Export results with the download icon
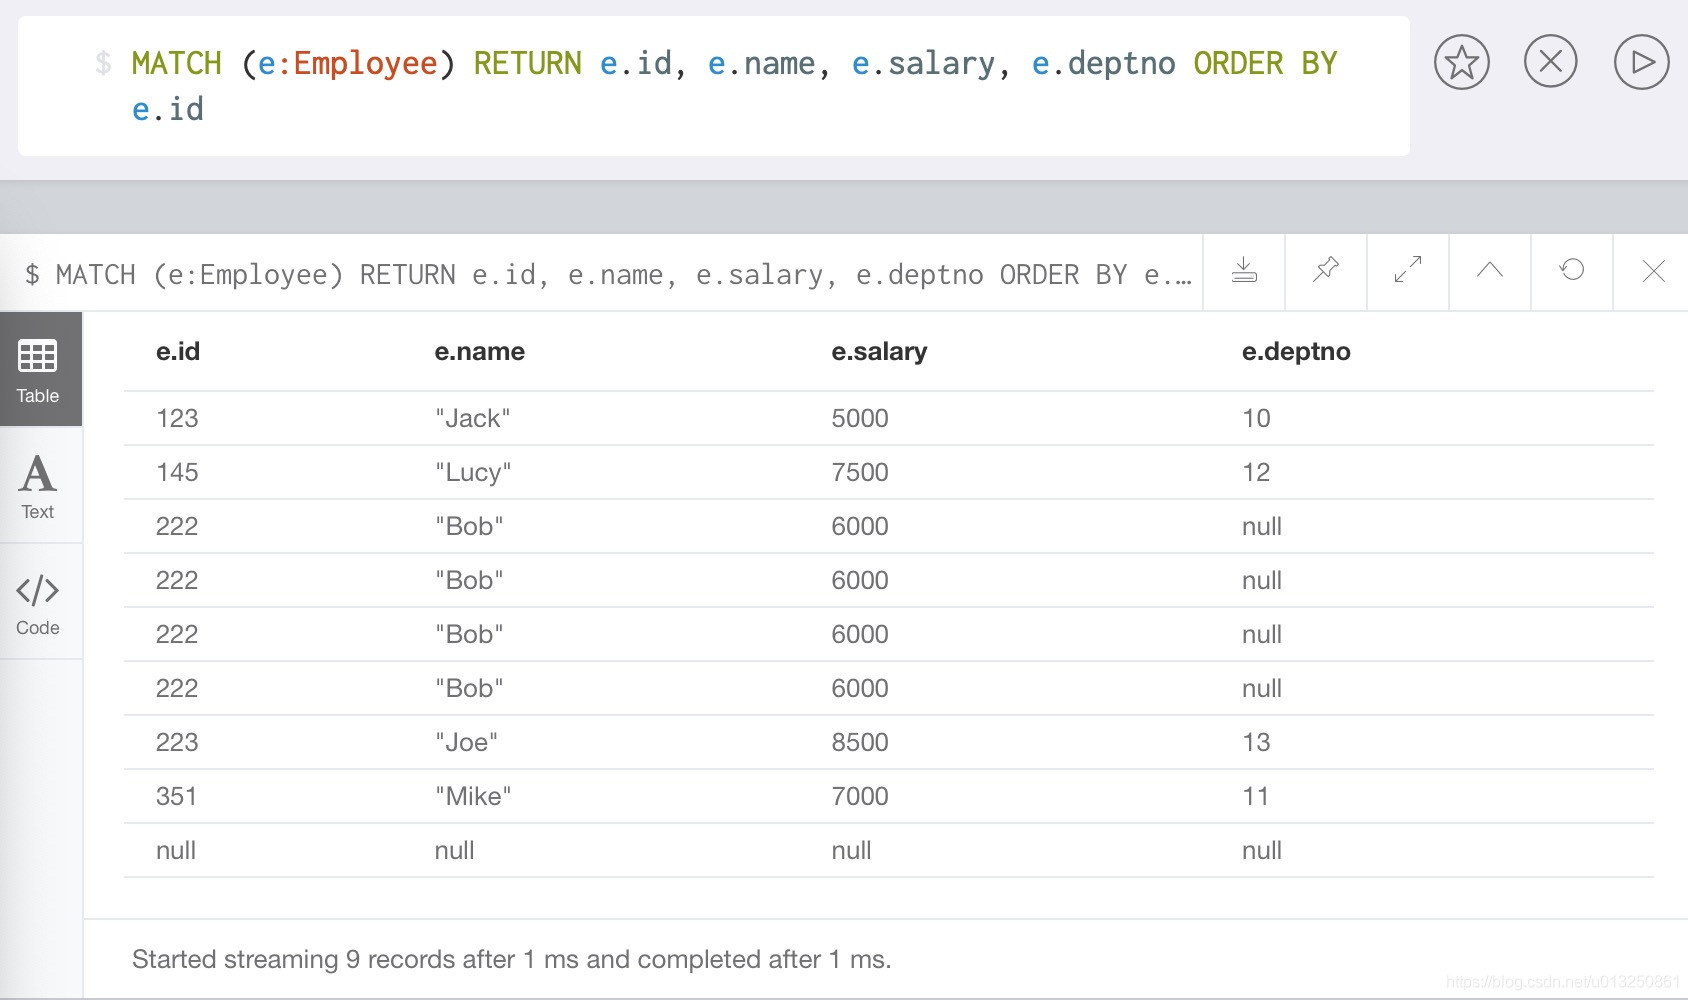This screenshot has height=1000, width=1688. tap(1244, 270)
